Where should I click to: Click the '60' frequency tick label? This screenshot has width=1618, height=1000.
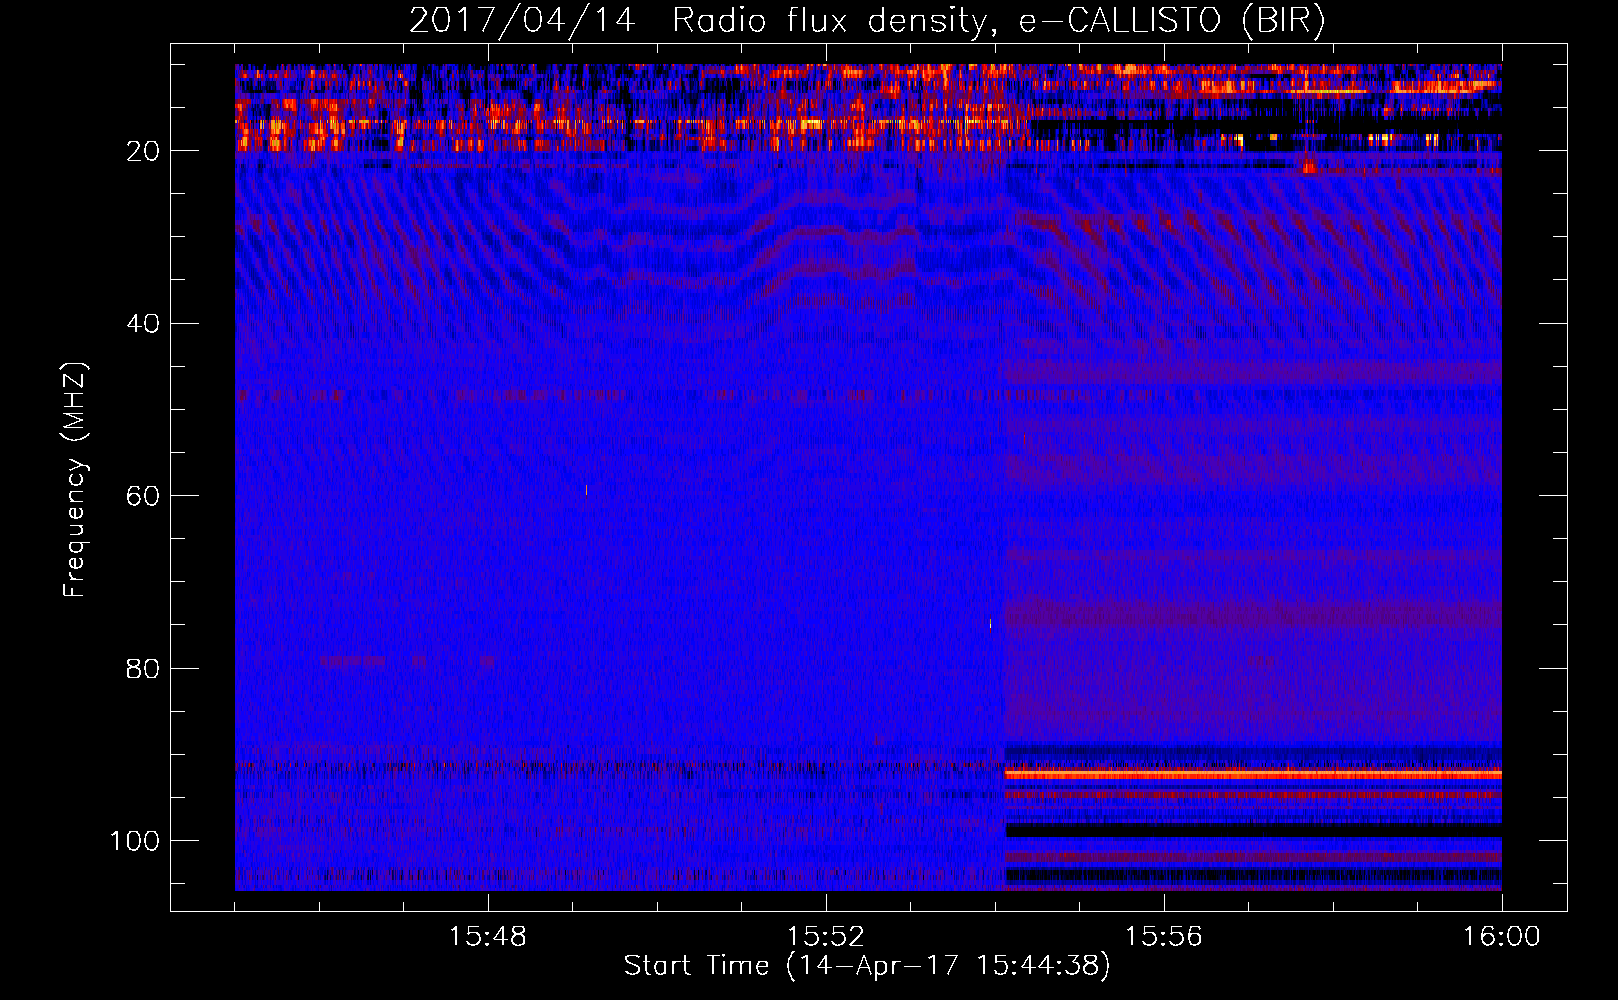pos(143,496)
